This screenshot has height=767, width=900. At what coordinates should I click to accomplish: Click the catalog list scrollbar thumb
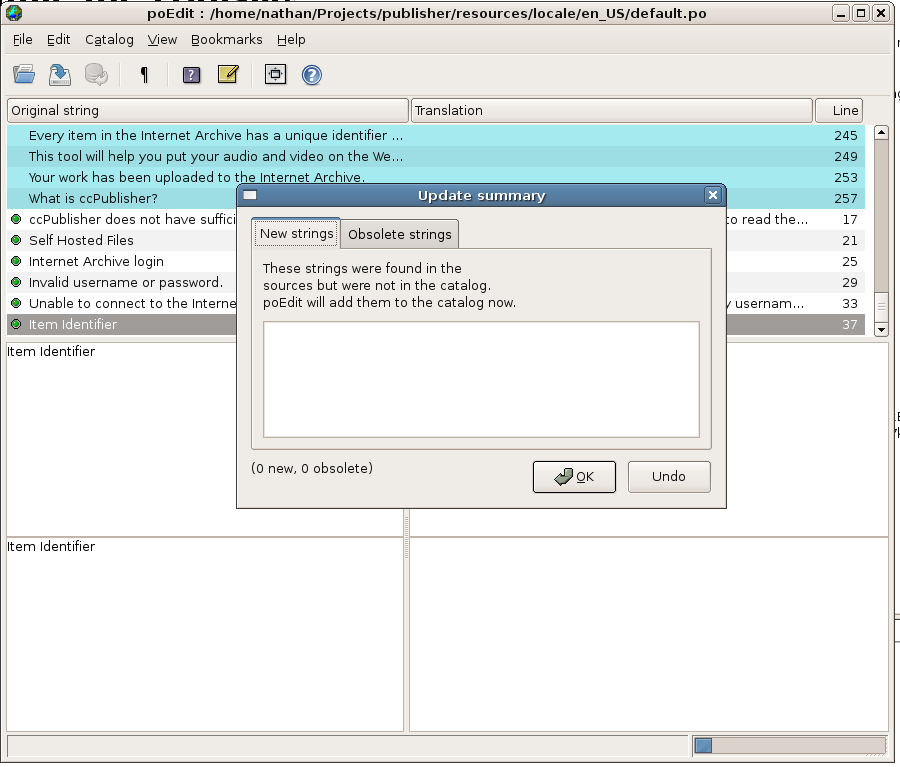(881, 307)
